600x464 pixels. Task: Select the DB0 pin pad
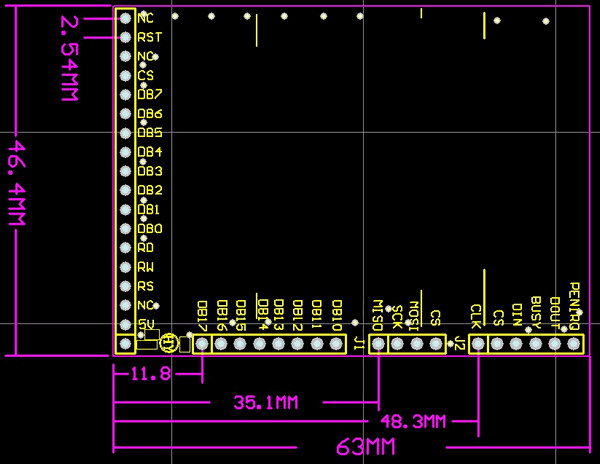pyautogui.click(x=126, y=229)
